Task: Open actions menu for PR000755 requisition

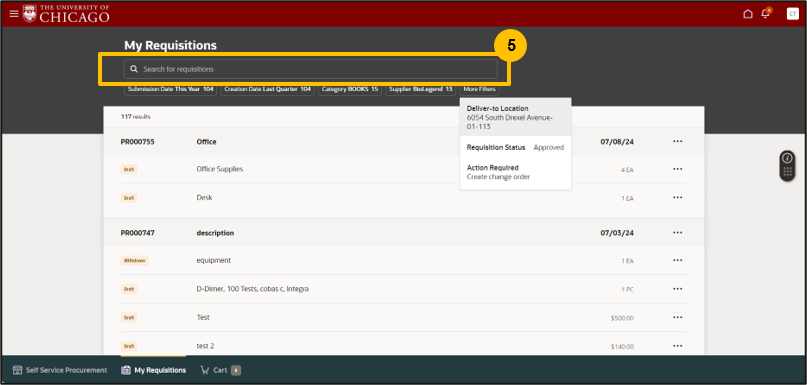Action: tap(677, 142)
